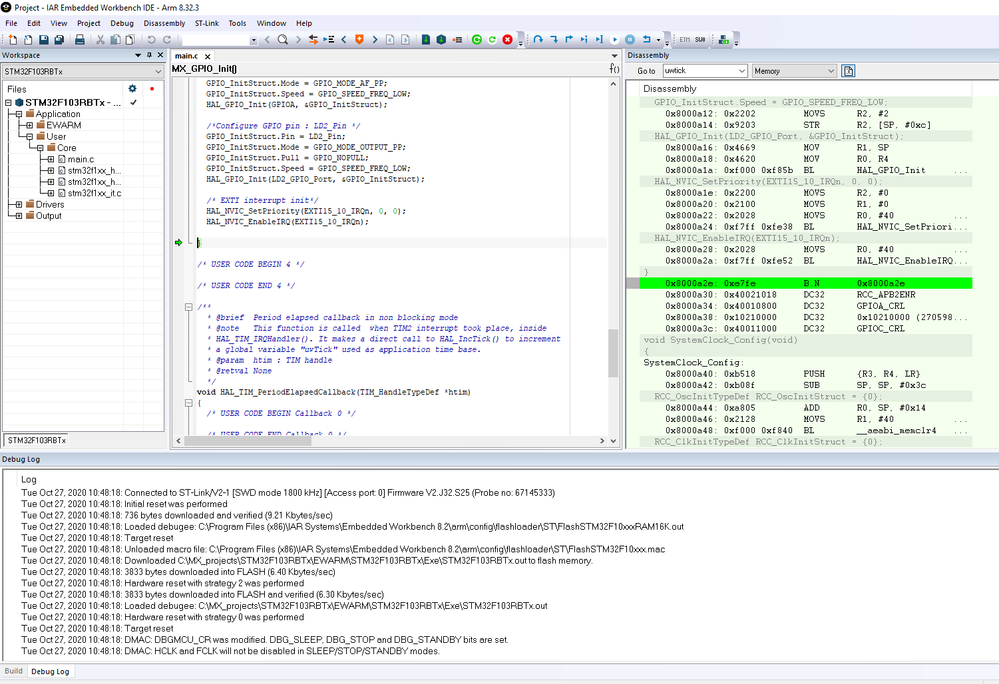Click the function list f() button
Screen dimensions: 999x684
pos(614,68)
